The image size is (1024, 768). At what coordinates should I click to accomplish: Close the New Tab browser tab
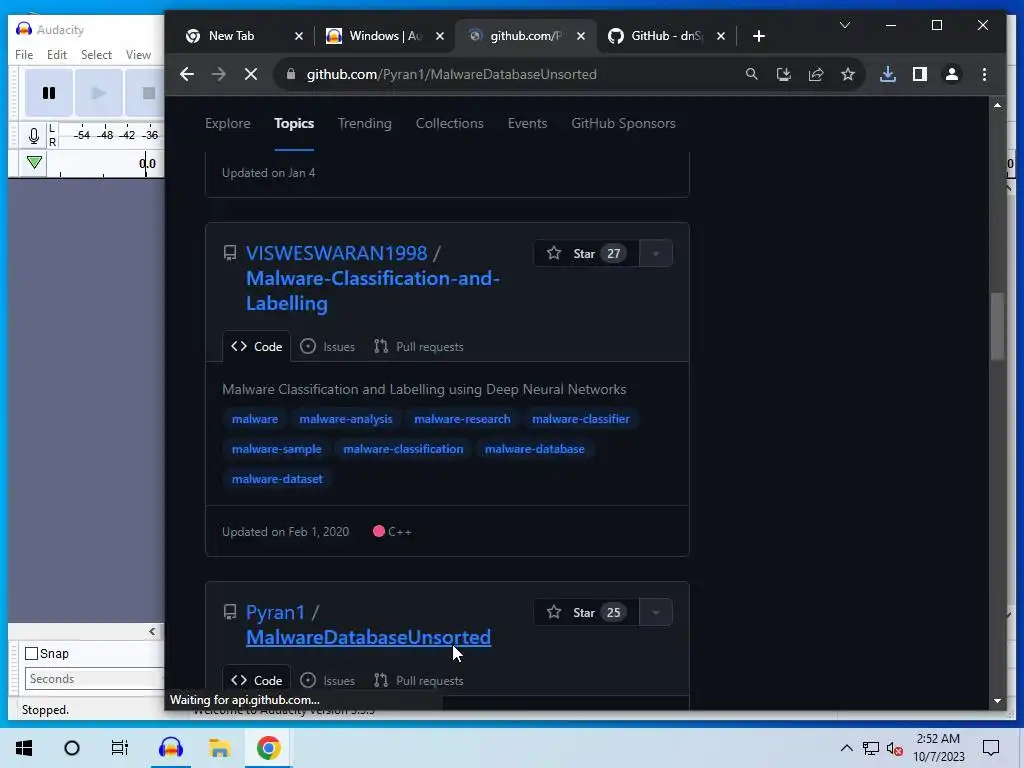(x=298, y=36)
